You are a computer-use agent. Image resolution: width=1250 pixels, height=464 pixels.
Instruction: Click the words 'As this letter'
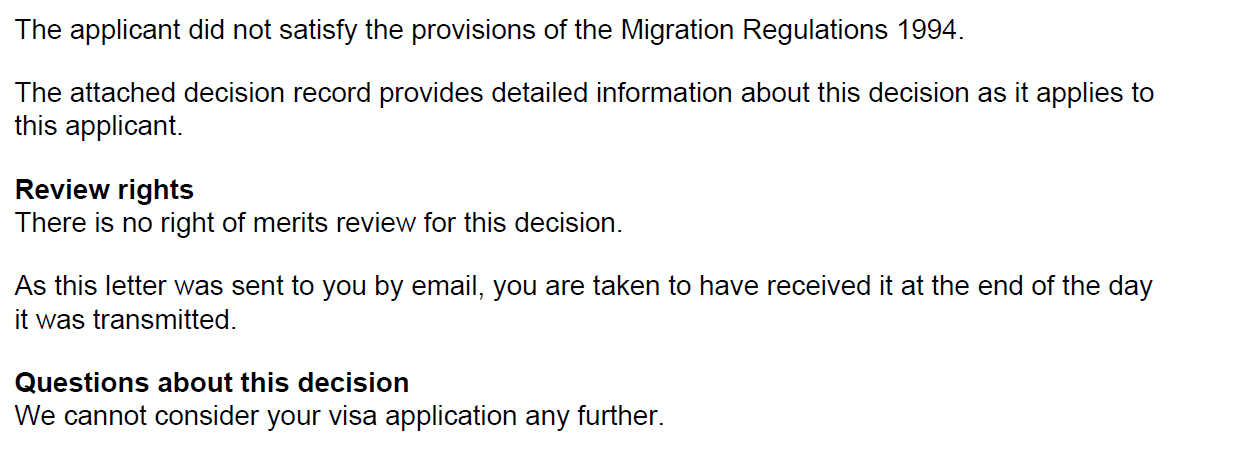point(92,287)
